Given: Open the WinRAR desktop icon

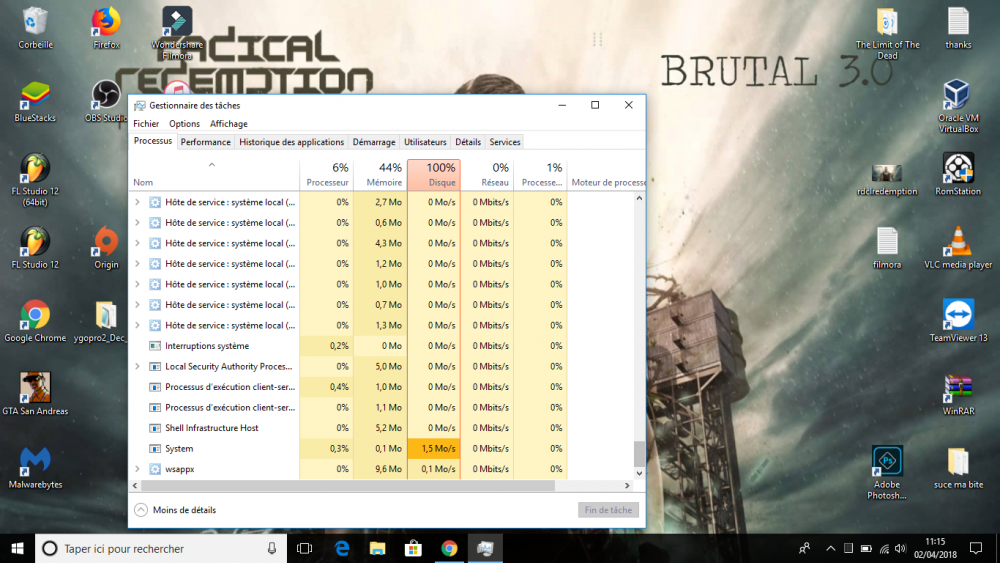Looking at the screenshot, I should (958, 387).
